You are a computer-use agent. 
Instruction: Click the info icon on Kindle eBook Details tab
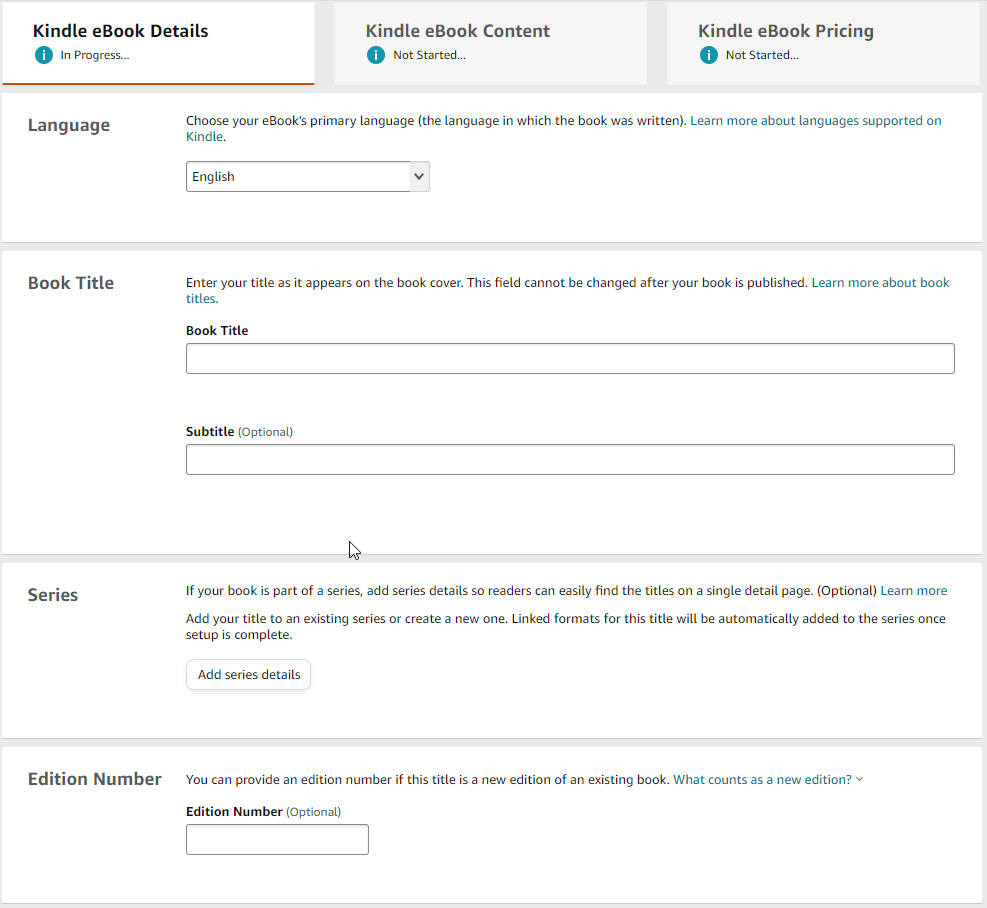[43, 55]
